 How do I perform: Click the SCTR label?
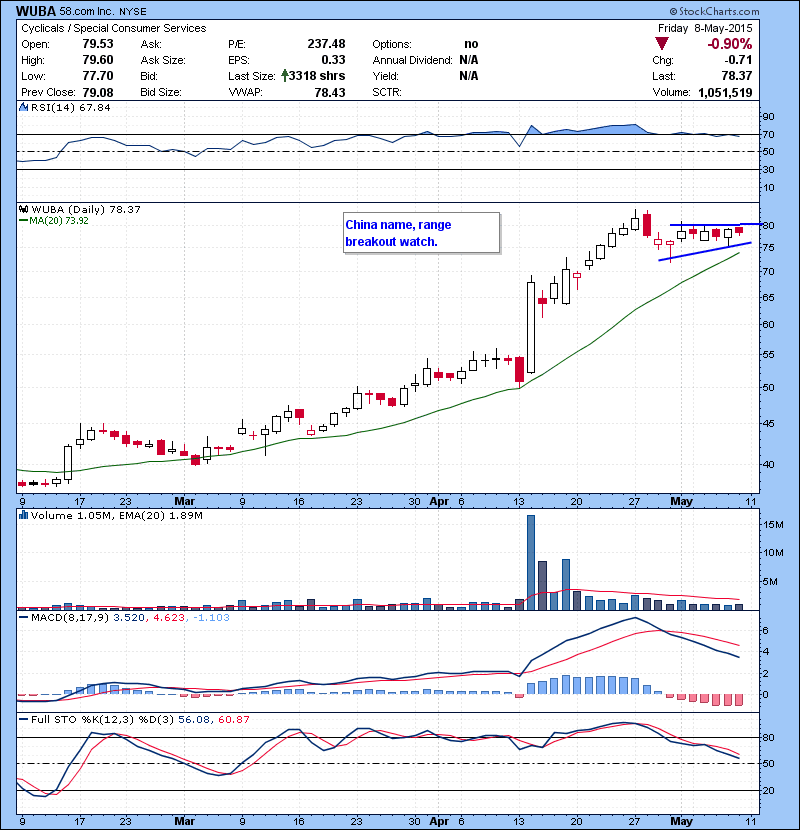point(387,92)
